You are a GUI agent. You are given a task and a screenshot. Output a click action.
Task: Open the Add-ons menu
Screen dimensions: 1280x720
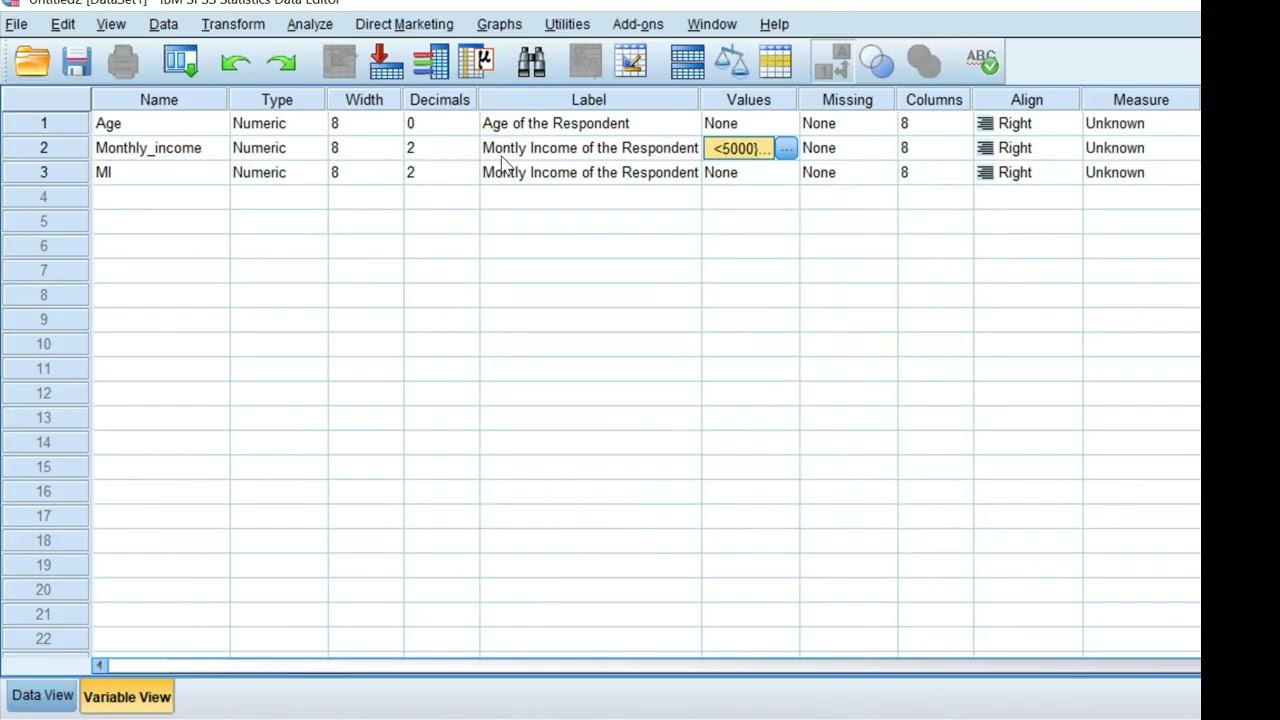pos(638,24)
